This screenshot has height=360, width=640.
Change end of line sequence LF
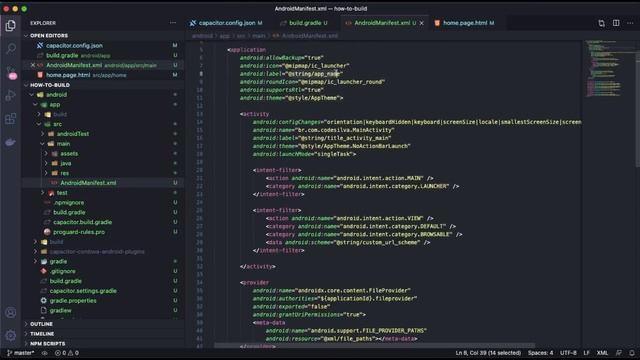(x=587, y=353)
